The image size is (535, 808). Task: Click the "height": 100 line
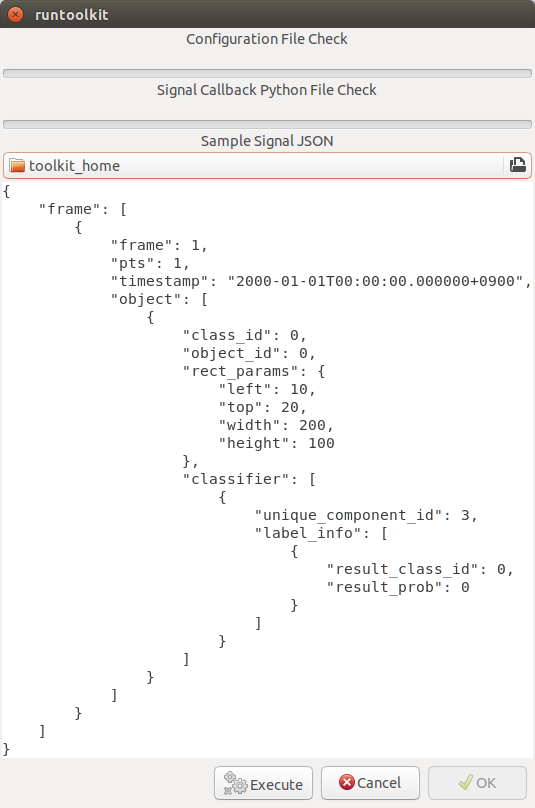pos(277,444)
